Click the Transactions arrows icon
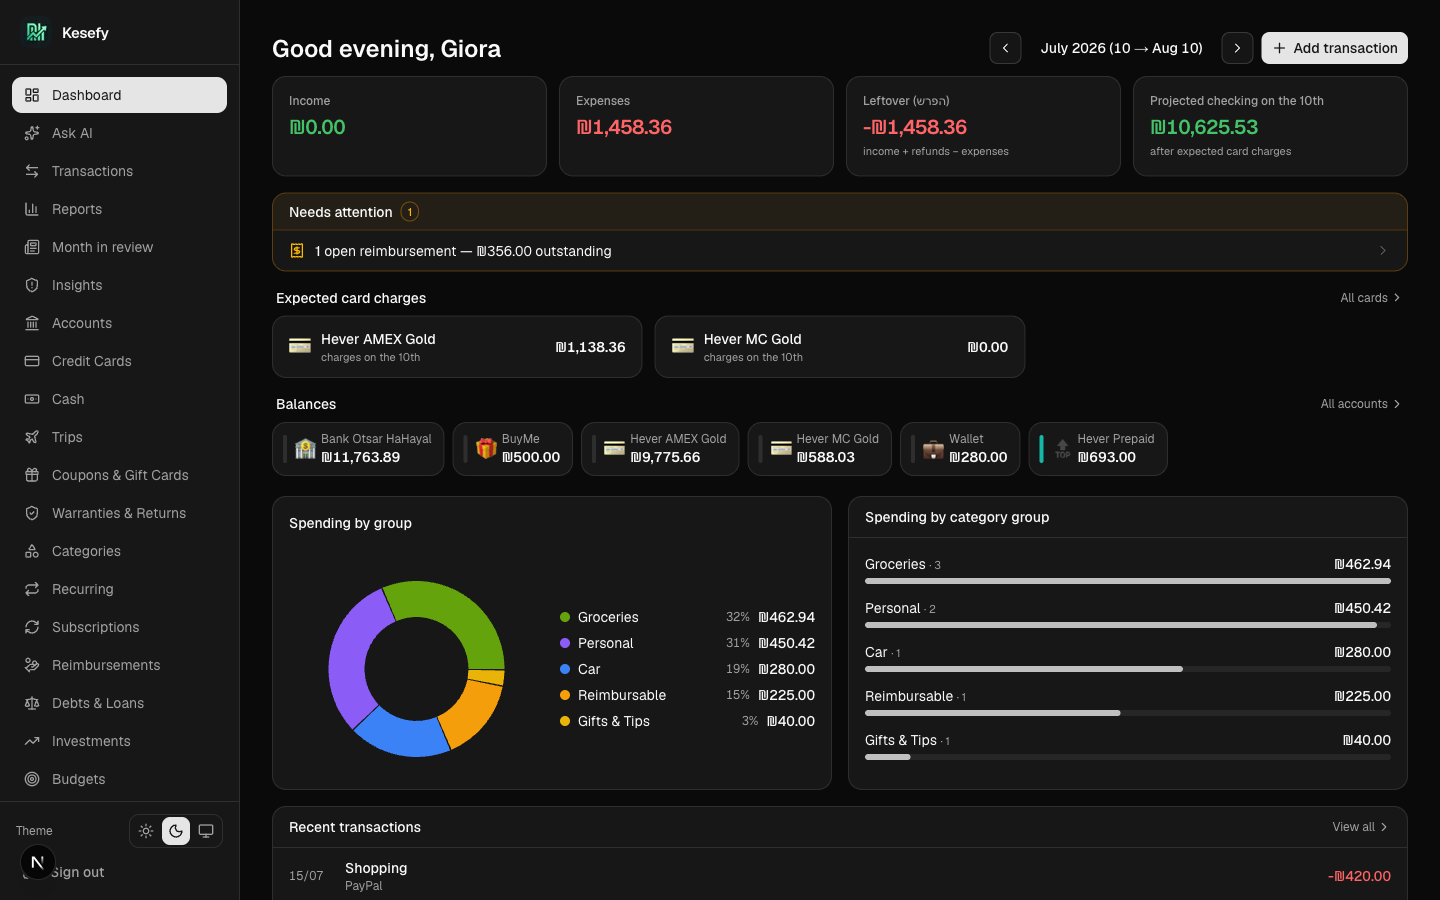Screen dimensions: 1440x900 point(32,171)
